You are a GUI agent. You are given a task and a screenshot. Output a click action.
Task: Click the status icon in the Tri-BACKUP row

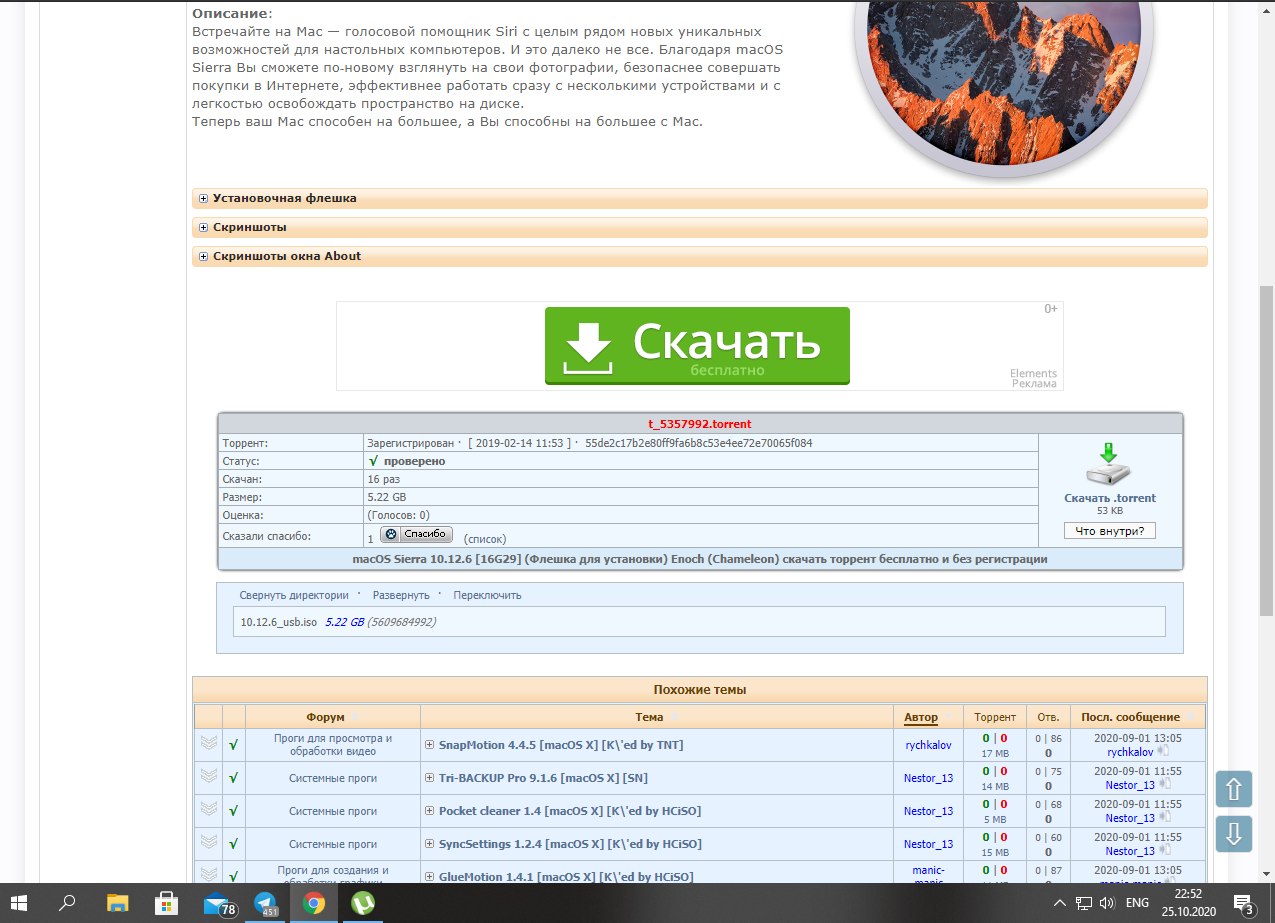tap(208, 776)
